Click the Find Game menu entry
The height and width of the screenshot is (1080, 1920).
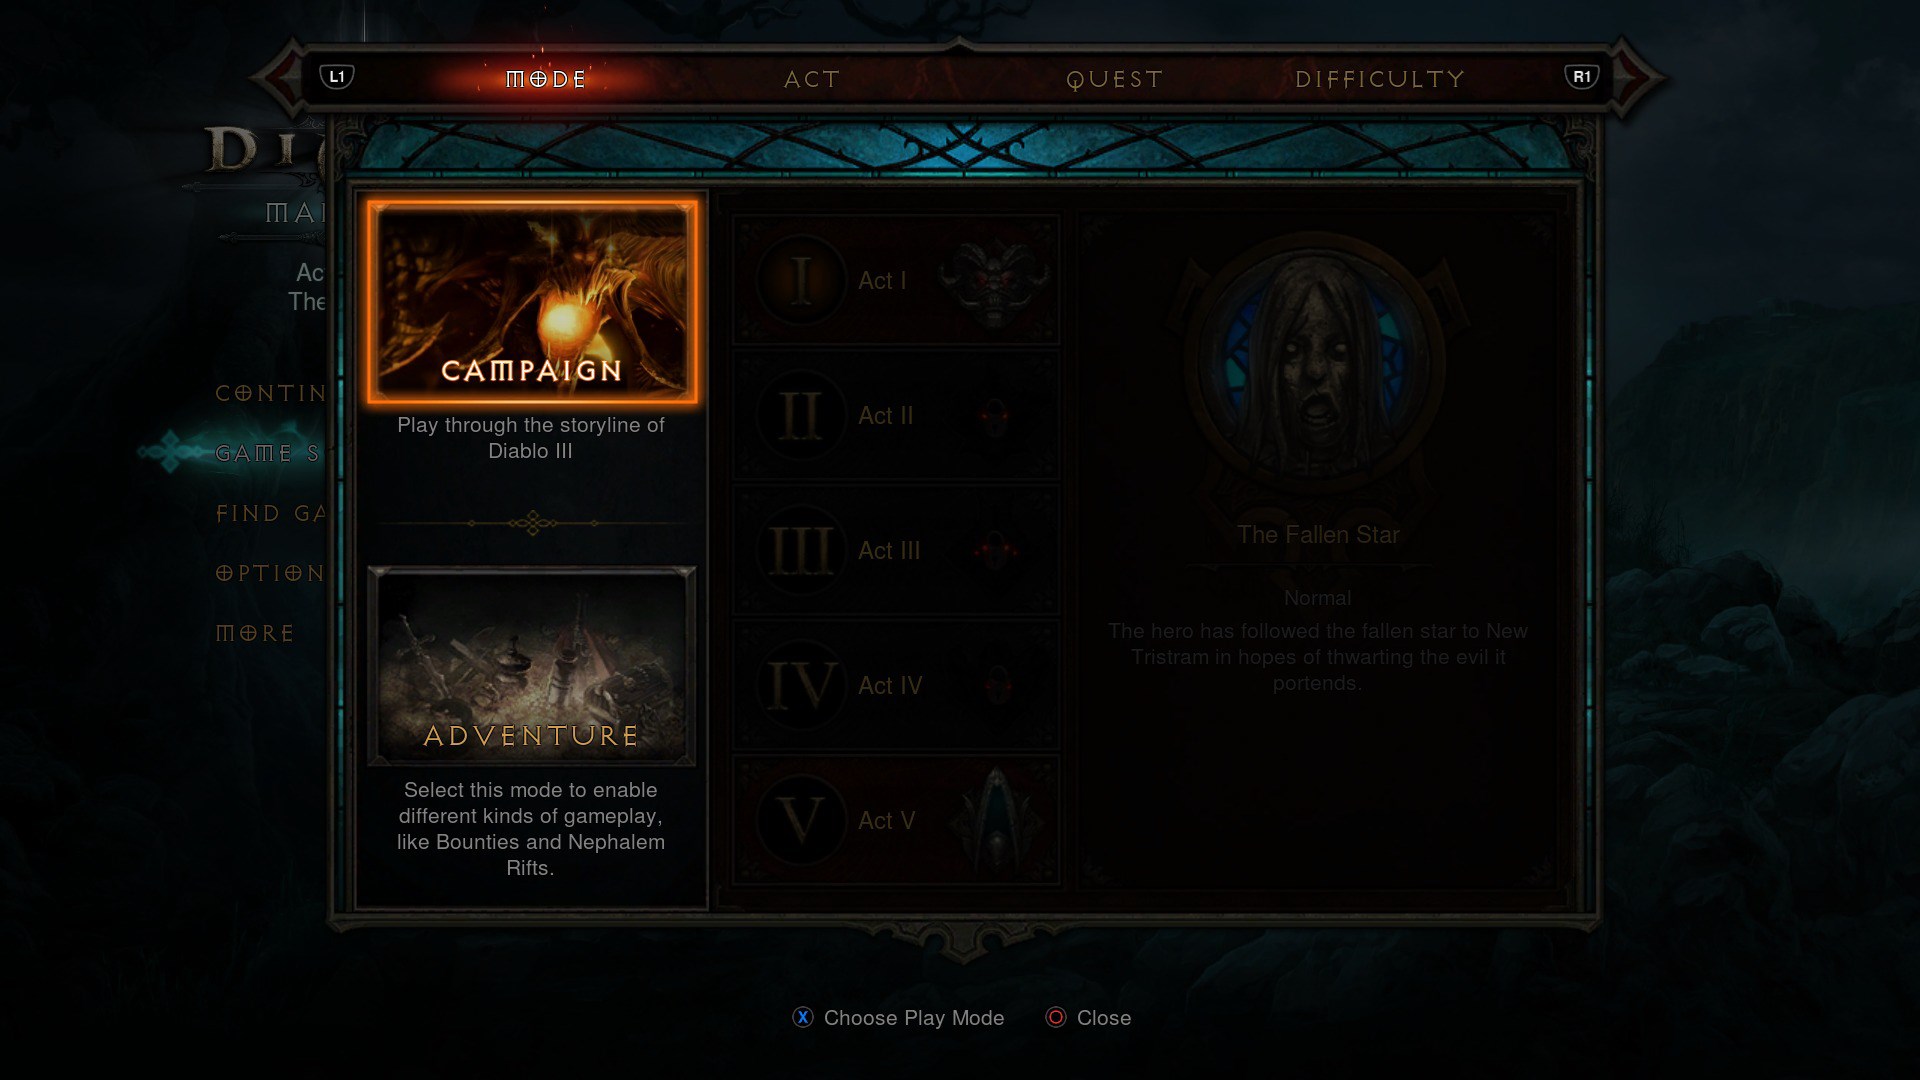(271, 513)
